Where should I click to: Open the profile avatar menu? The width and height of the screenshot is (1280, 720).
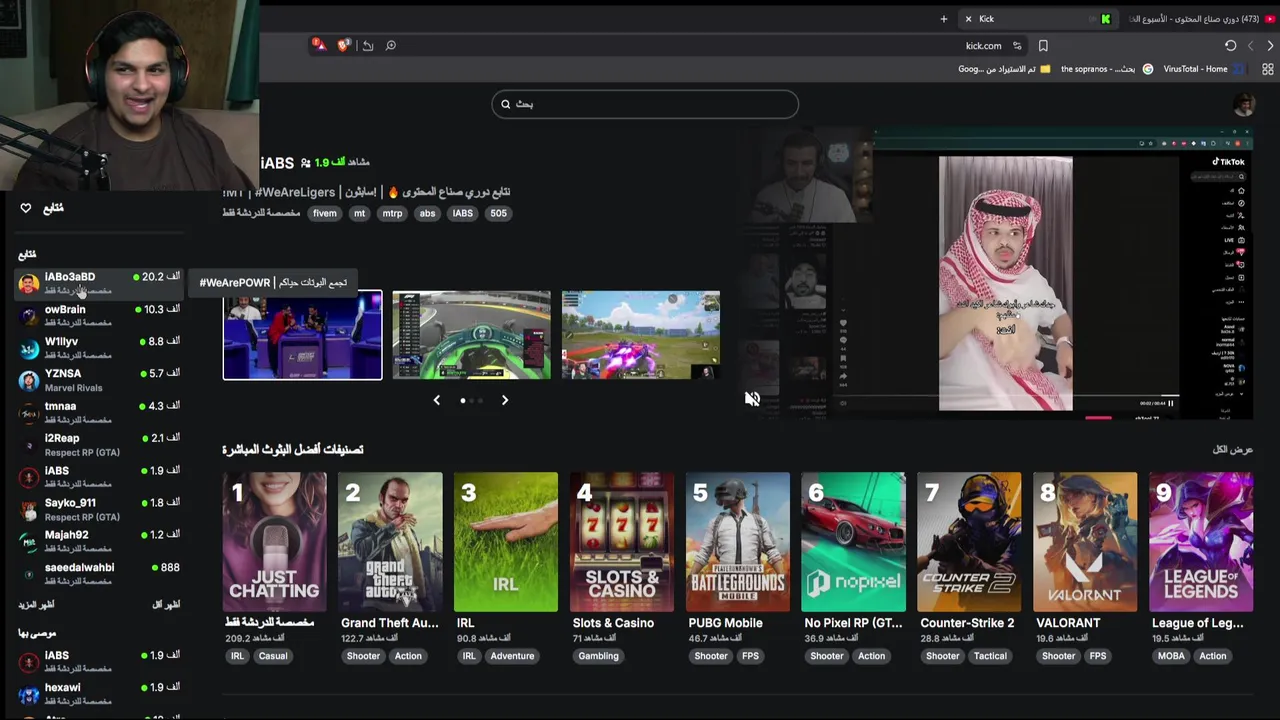1244,104
